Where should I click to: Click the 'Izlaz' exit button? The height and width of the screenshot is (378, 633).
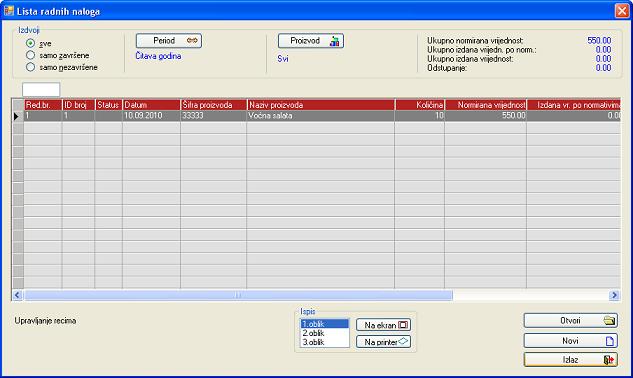(x=571, y=359)
